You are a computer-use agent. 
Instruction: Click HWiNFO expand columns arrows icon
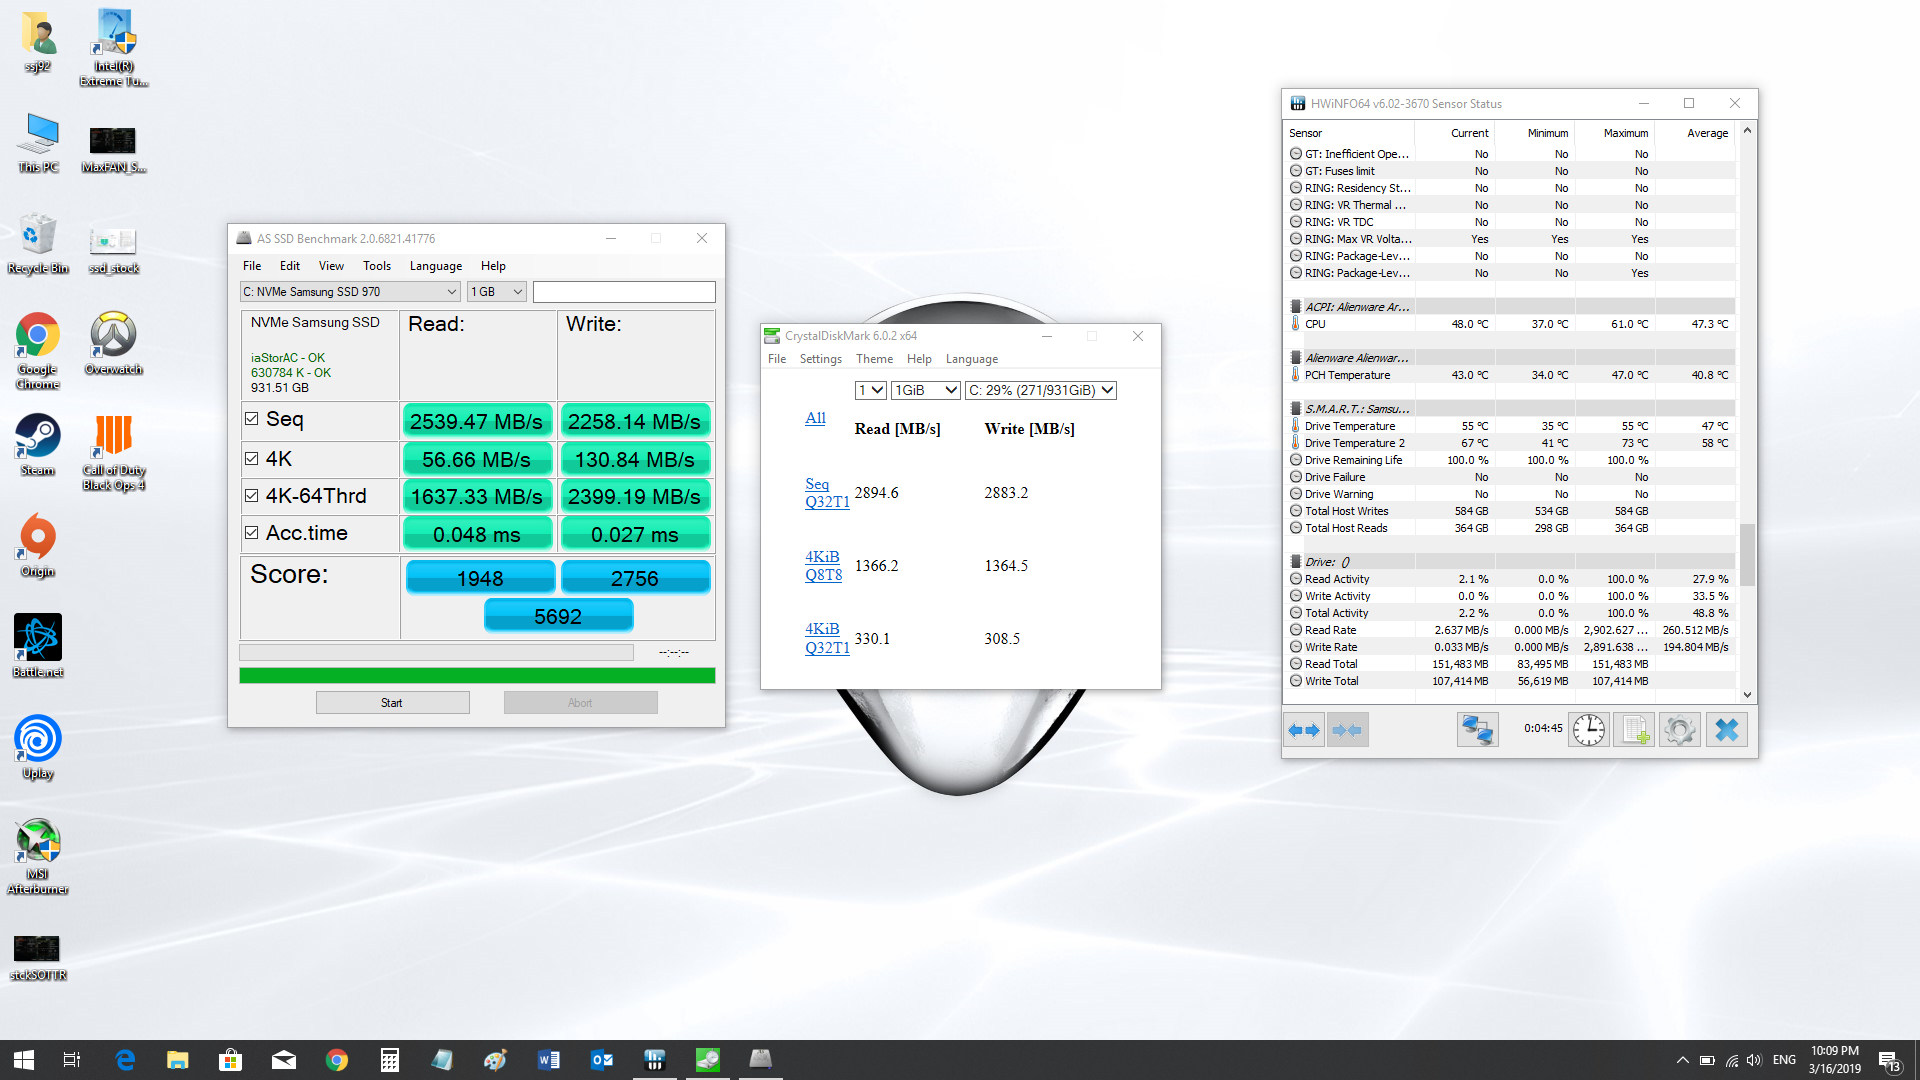(x=1304, y=730)
